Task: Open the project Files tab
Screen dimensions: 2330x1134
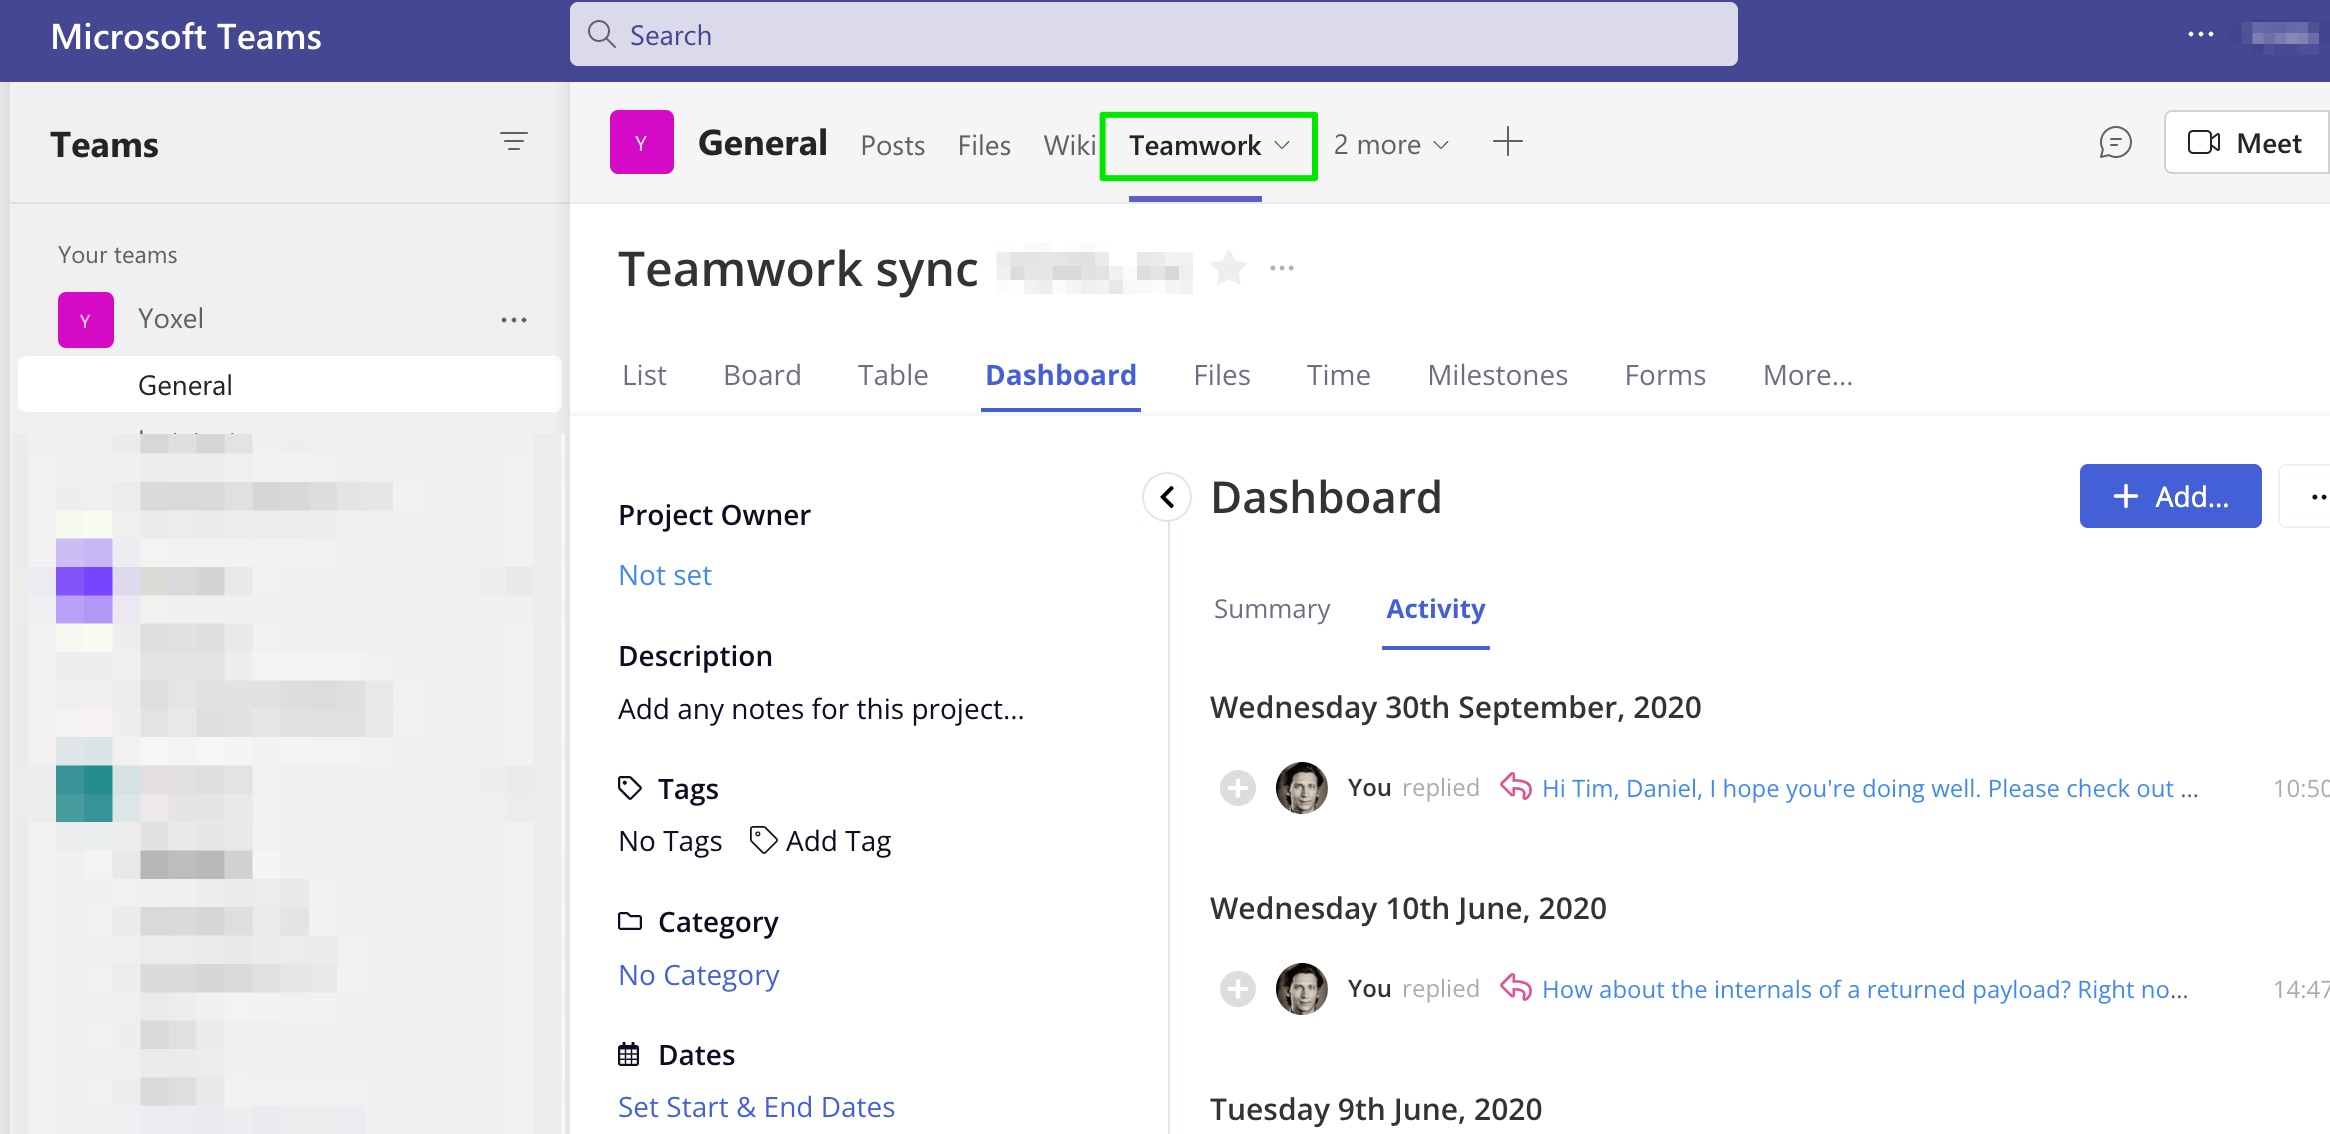Action: coord(1222,375)
